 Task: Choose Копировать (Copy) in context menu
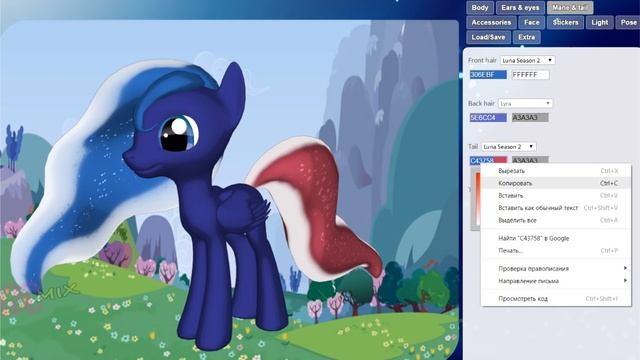point(556,183)
